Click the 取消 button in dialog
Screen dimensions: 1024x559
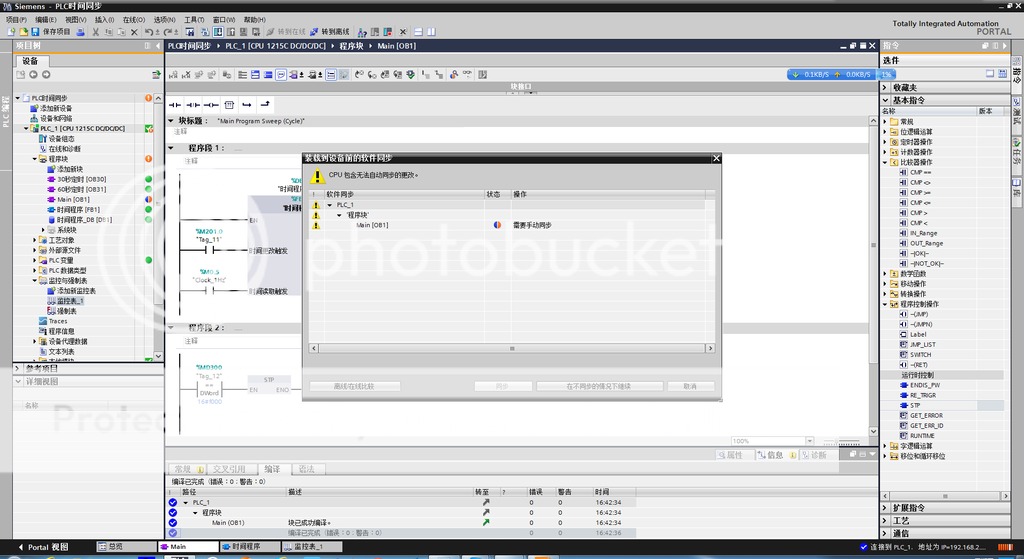click(x=690, y=386)
